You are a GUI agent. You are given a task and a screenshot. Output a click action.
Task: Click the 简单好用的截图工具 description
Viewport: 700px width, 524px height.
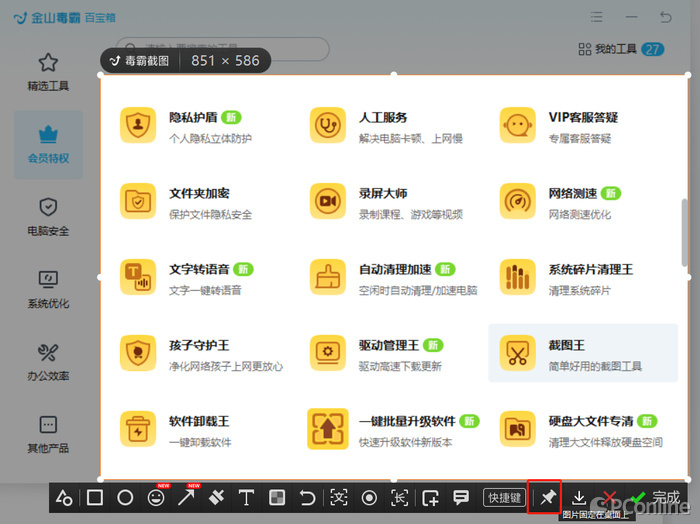click(x=595, y=366)
